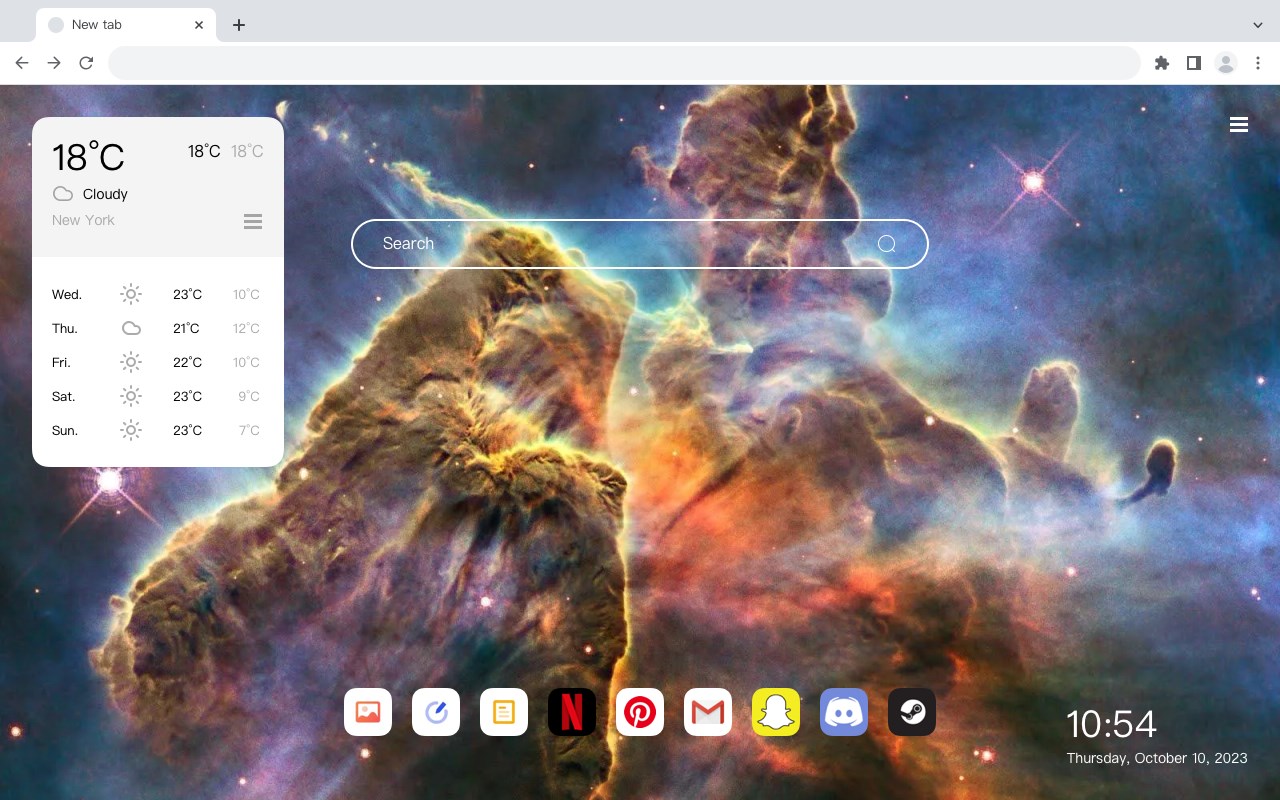Select the New tab tab
Image resolution: width=1280 pixels, height=800 pixels.
(x=126, y=25)
